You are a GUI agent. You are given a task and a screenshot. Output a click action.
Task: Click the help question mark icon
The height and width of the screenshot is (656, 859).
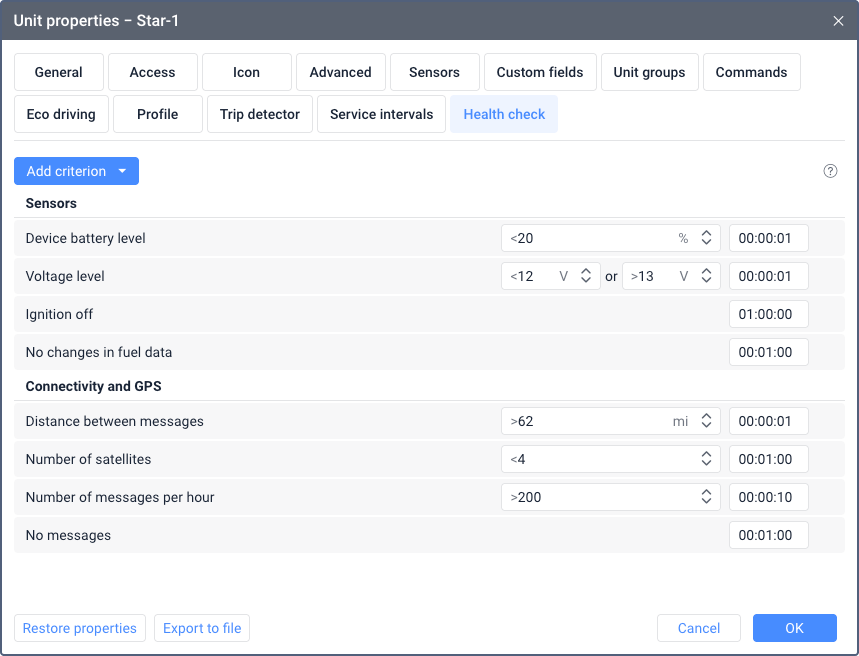point(830,171)
